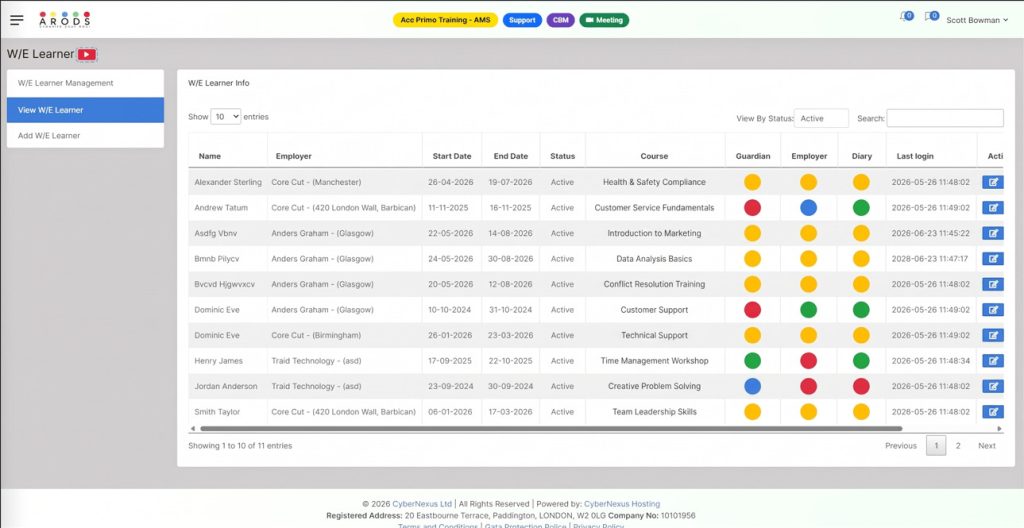Click course cell Team Leadership Skills
The width and height of the screenshot is (1024, 528).
point(654,412)
